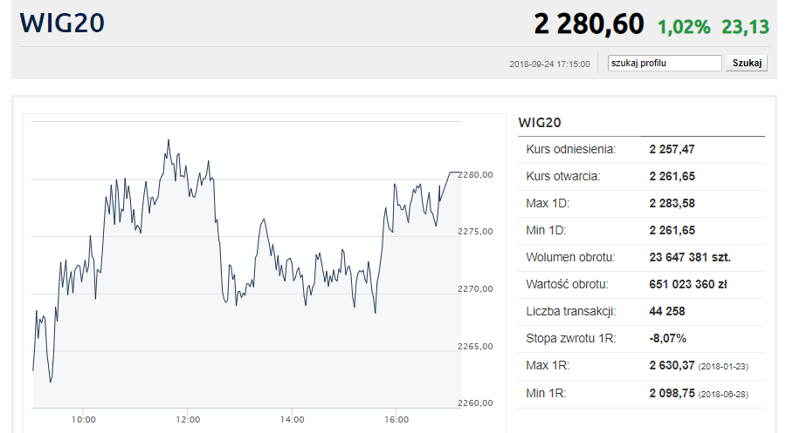Select the current index value 2 280,60
786x433 pixels.
click(588, 24)
